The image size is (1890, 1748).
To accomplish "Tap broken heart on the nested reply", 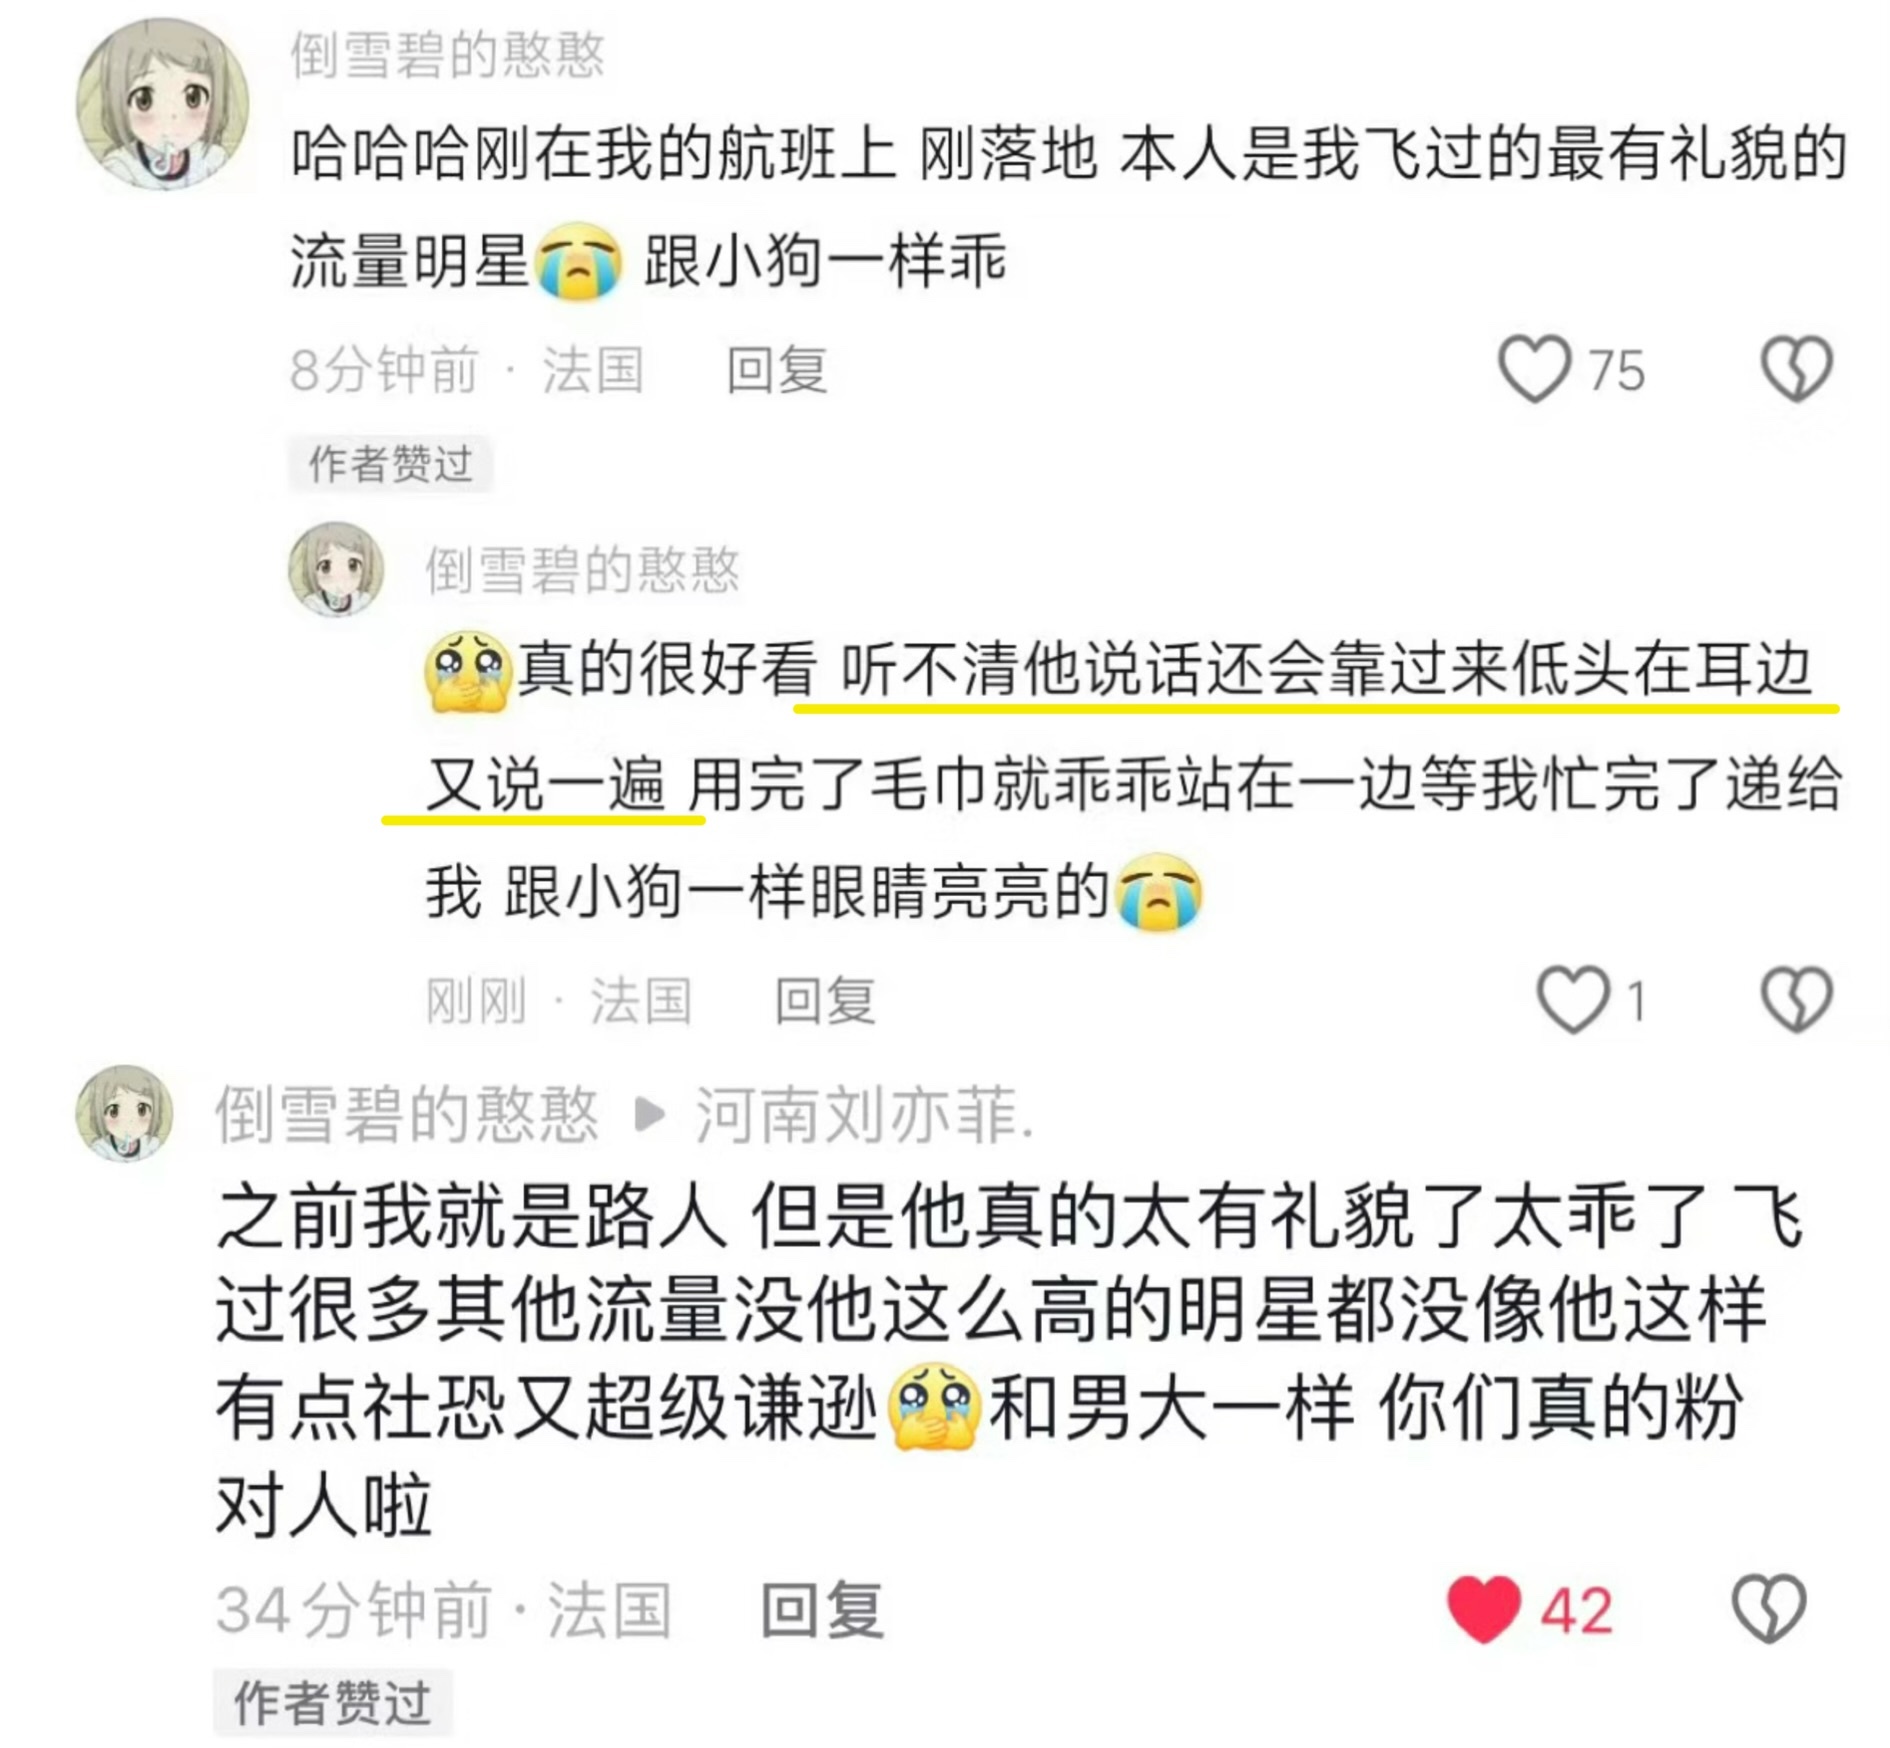I will click(x=1796, y=999).
